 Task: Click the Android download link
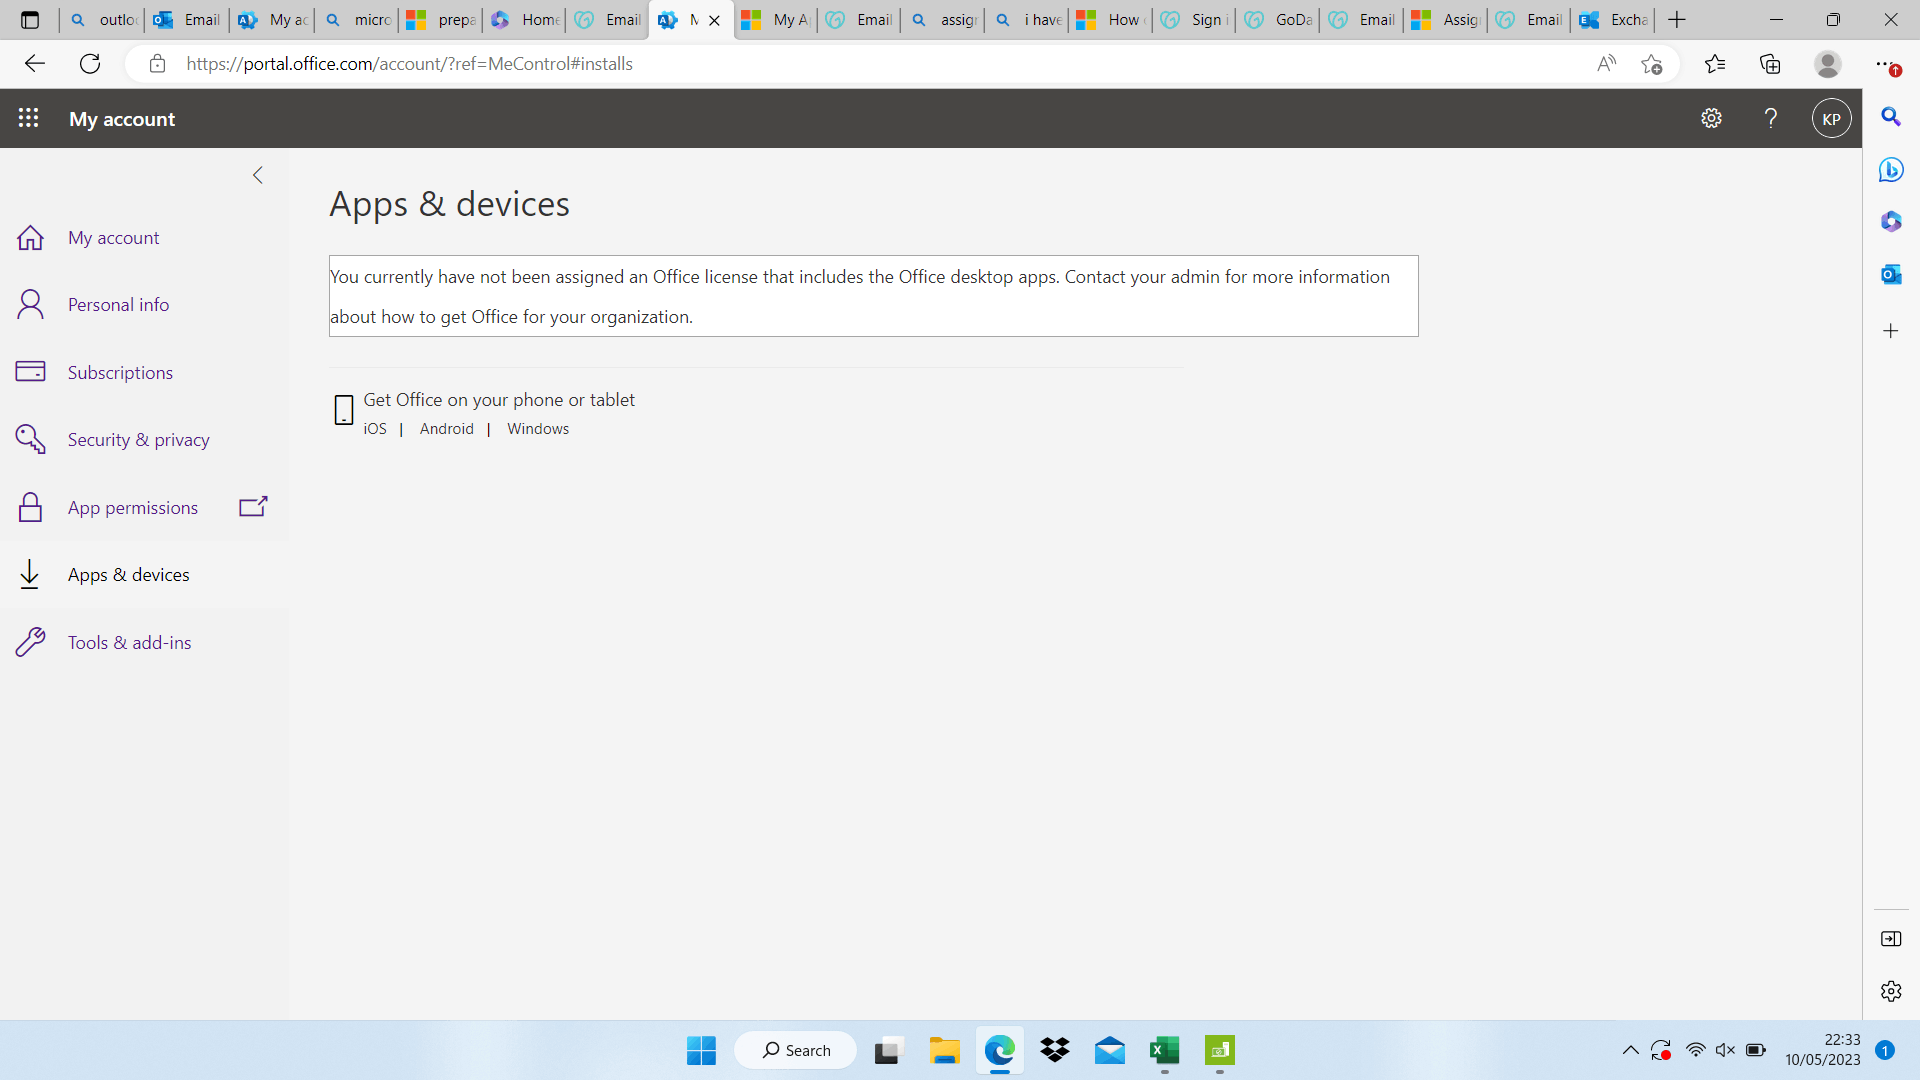446,429
